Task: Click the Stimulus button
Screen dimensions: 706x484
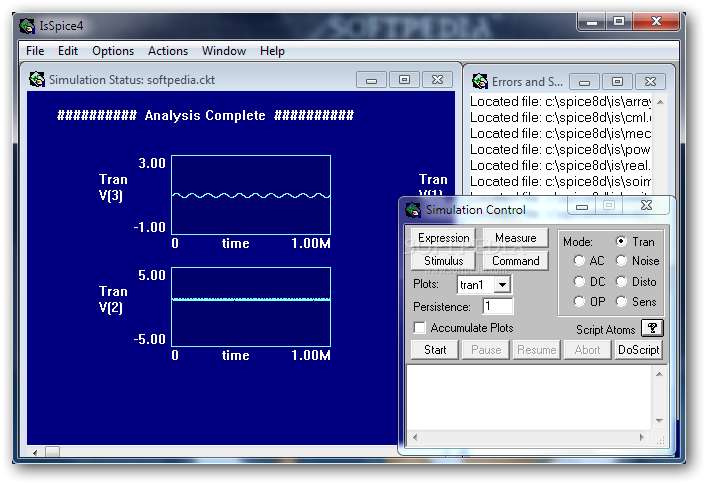Action: (444, 261)
